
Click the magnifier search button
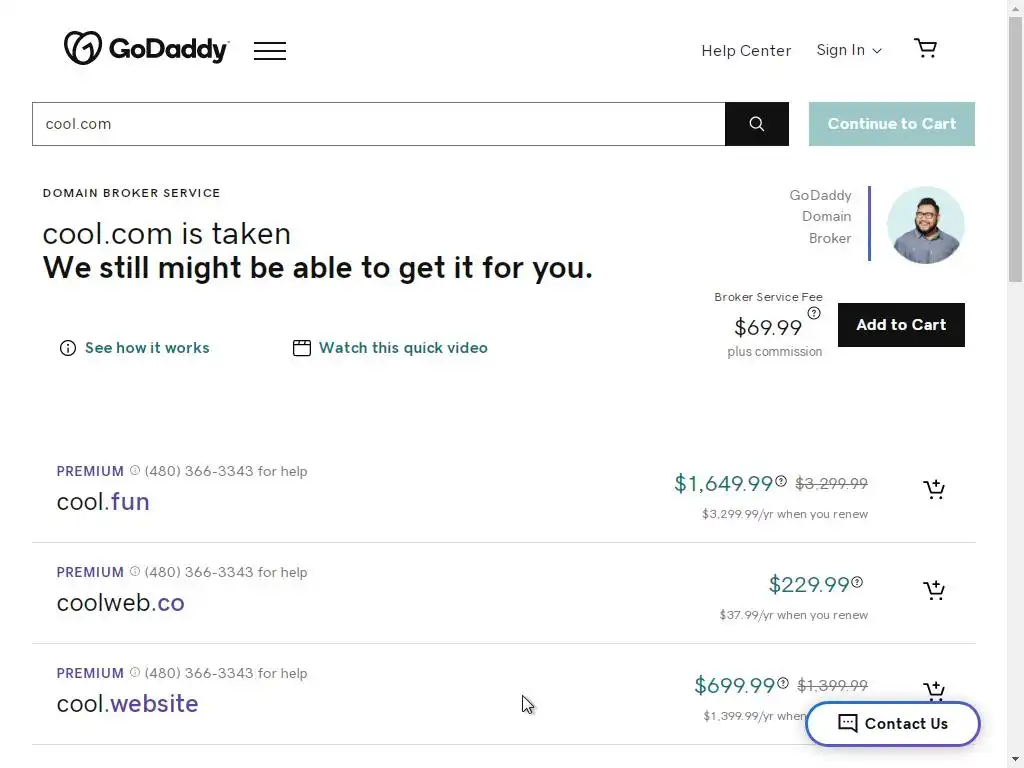click(757, 124)
